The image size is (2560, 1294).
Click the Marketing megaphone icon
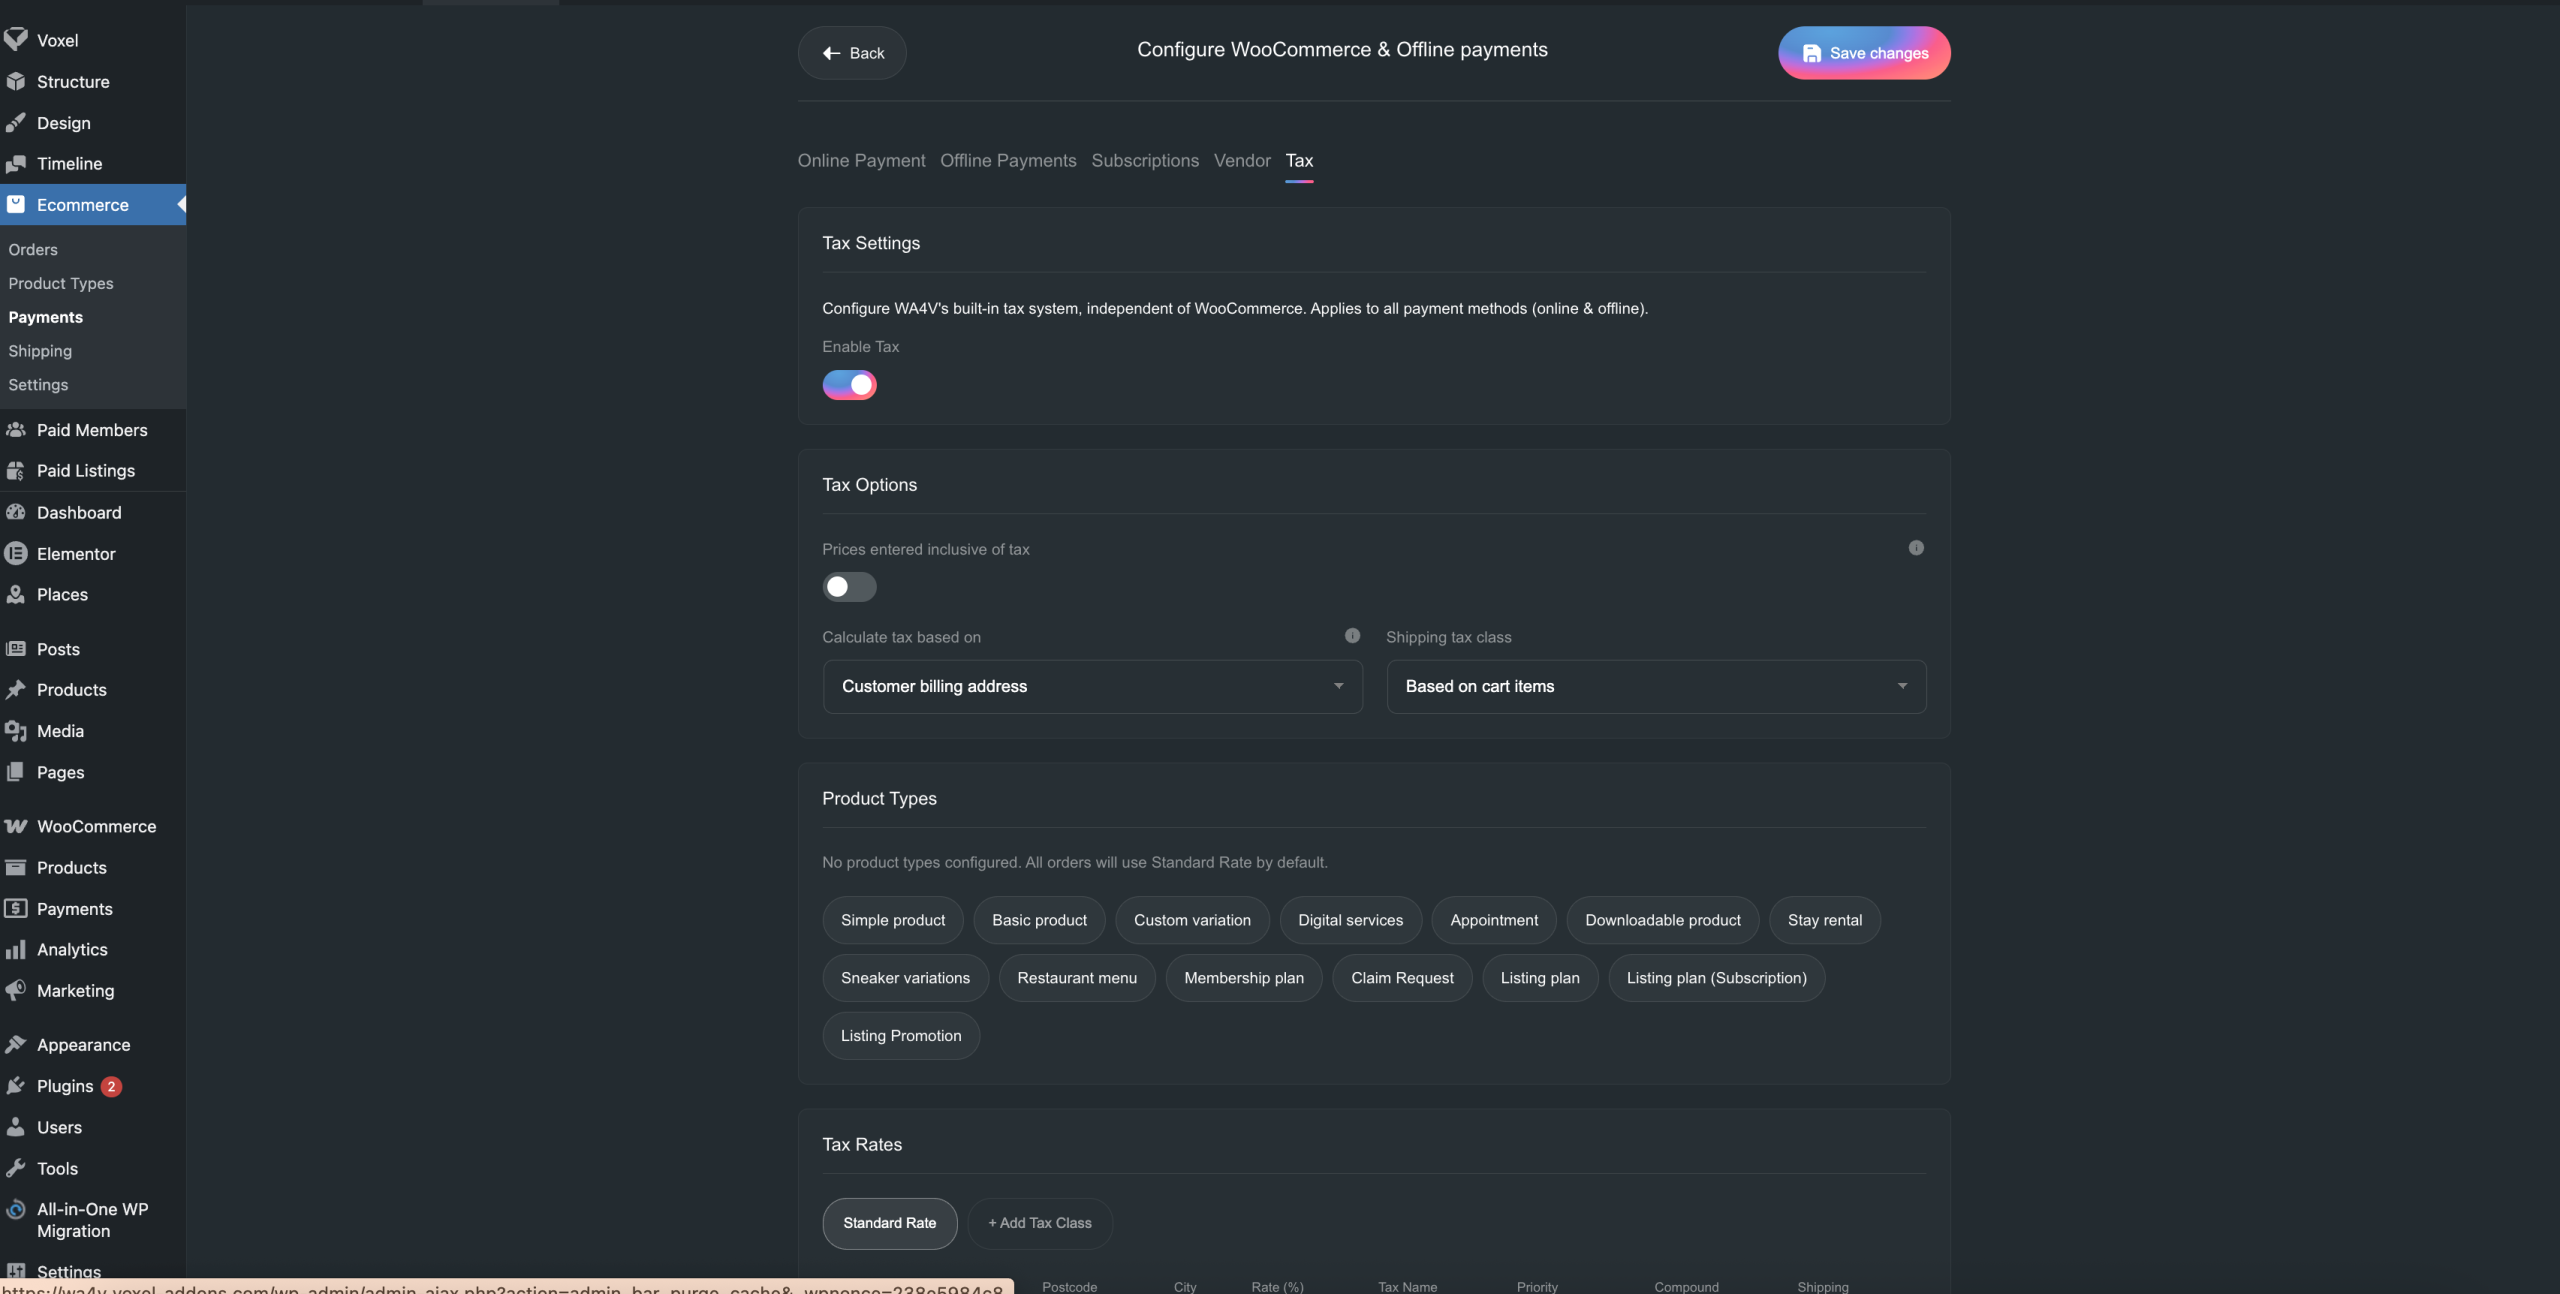(15, 990)
